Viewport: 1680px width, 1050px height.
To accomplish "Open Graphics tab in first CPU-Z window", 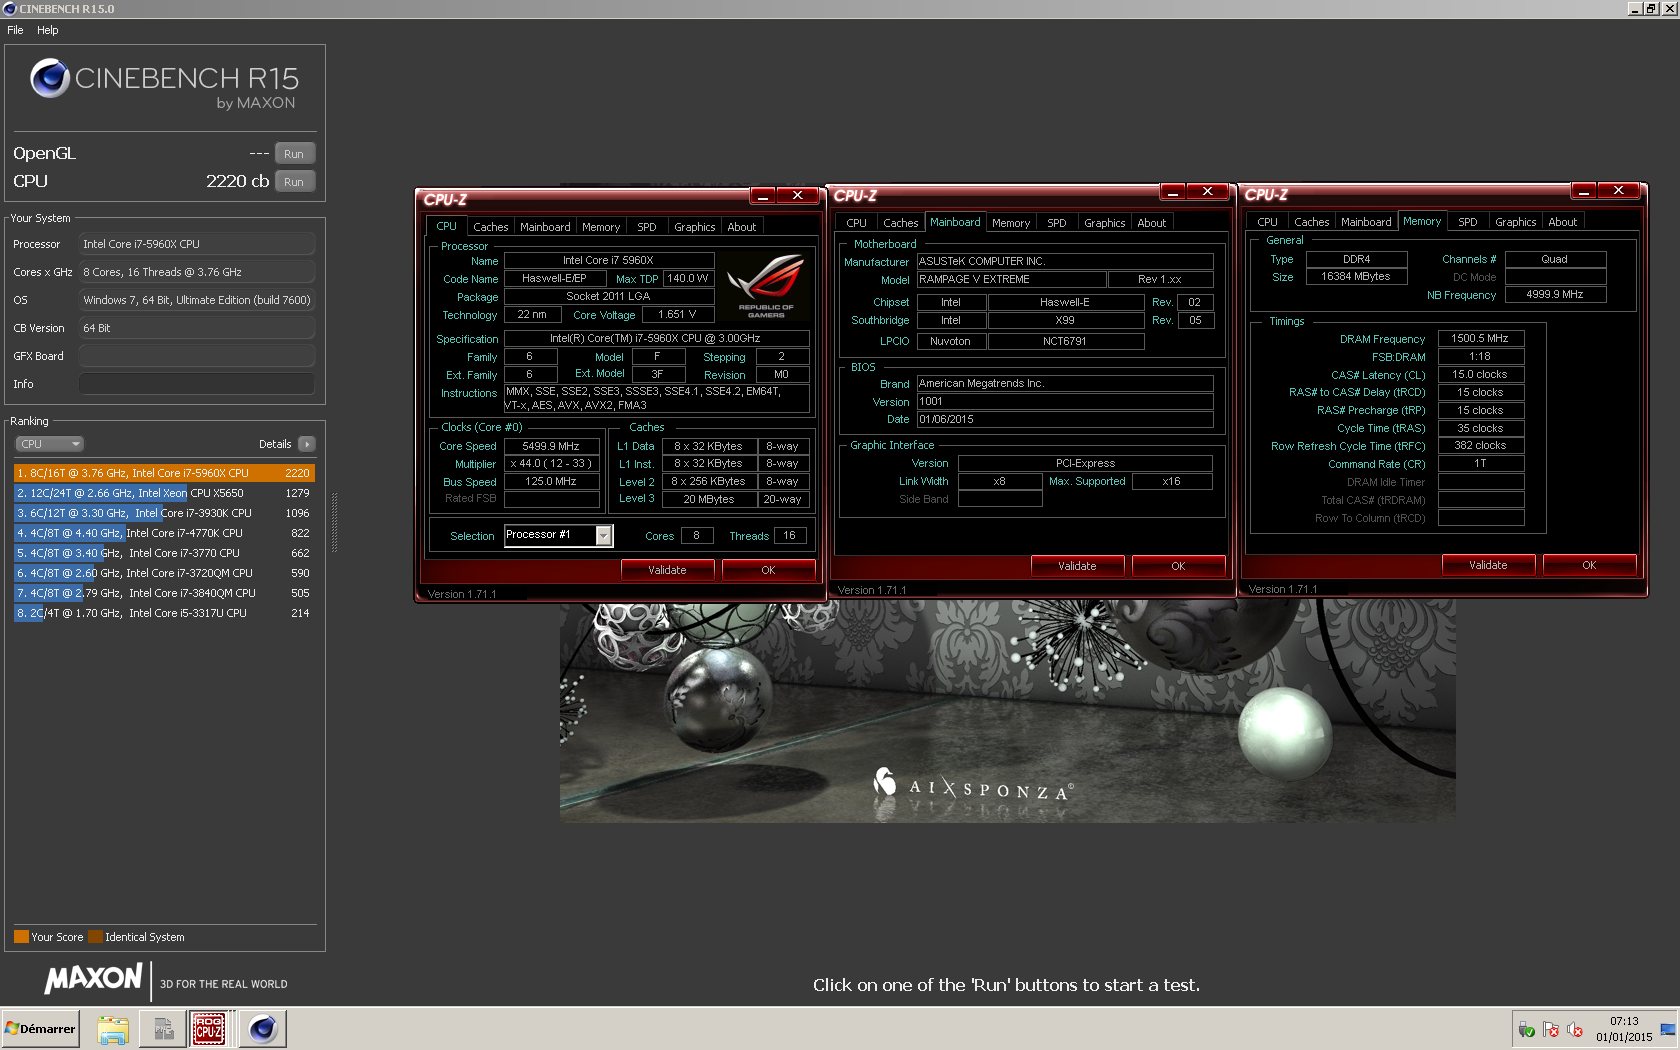I will click(695, 227).
